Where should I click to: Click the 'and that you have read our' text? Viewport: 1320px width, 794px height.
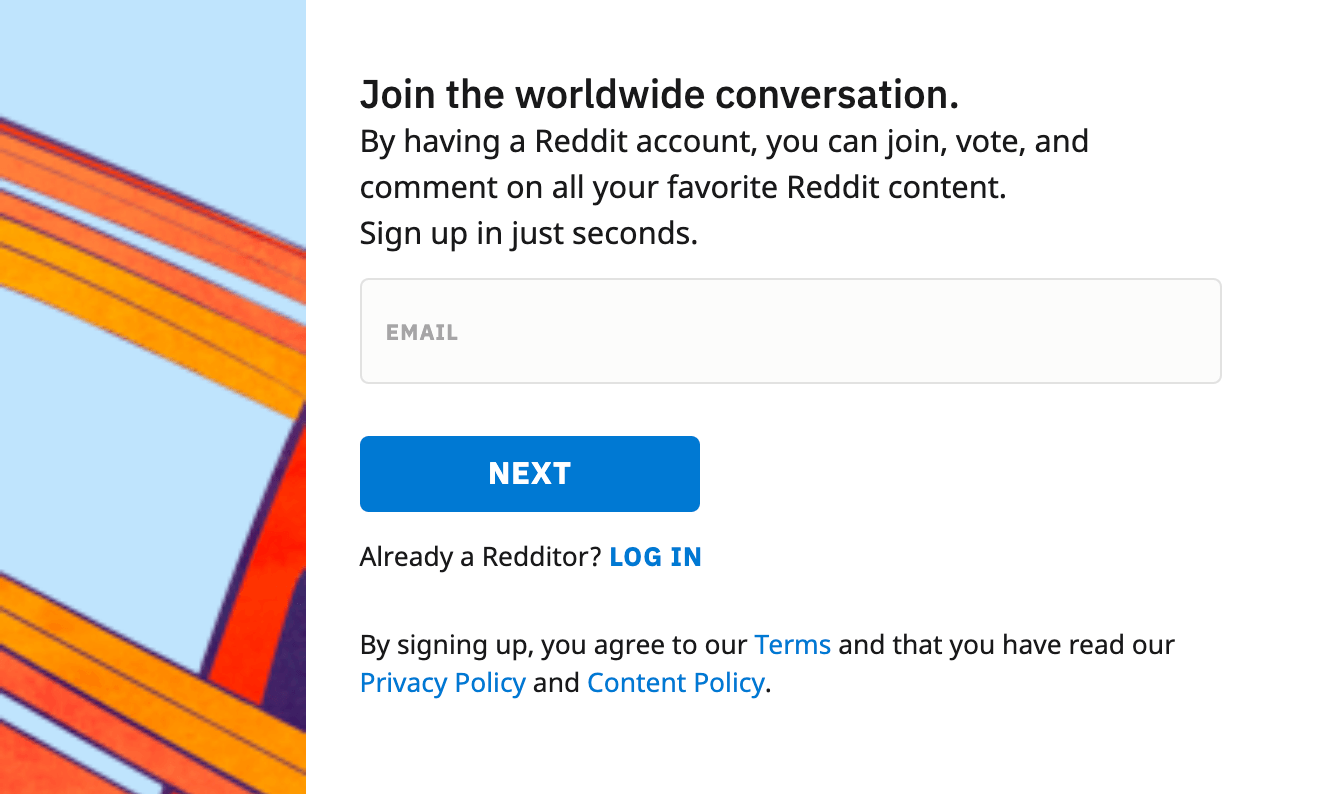click(x=1006, y=645)
